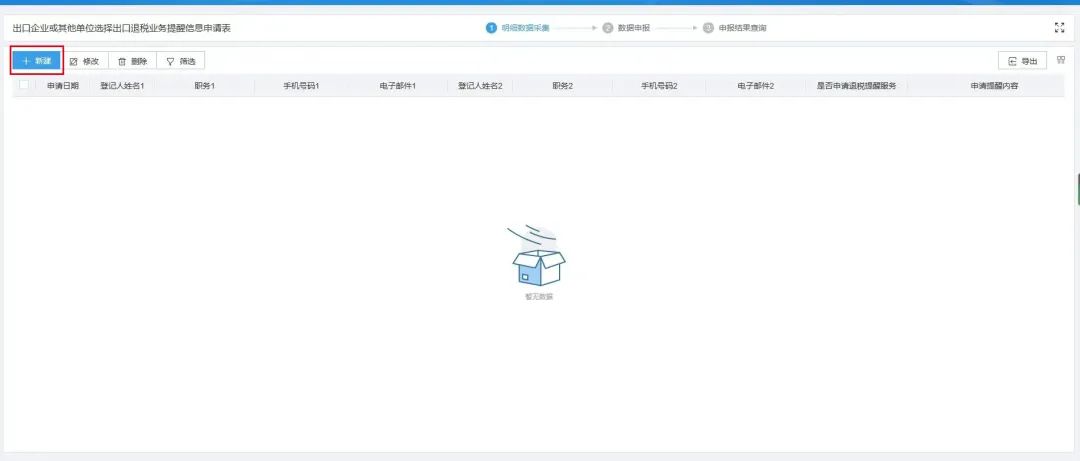Click the 申请提醒内容 column header
This screenshot has width=1080, height=461.
click(995, 86)
